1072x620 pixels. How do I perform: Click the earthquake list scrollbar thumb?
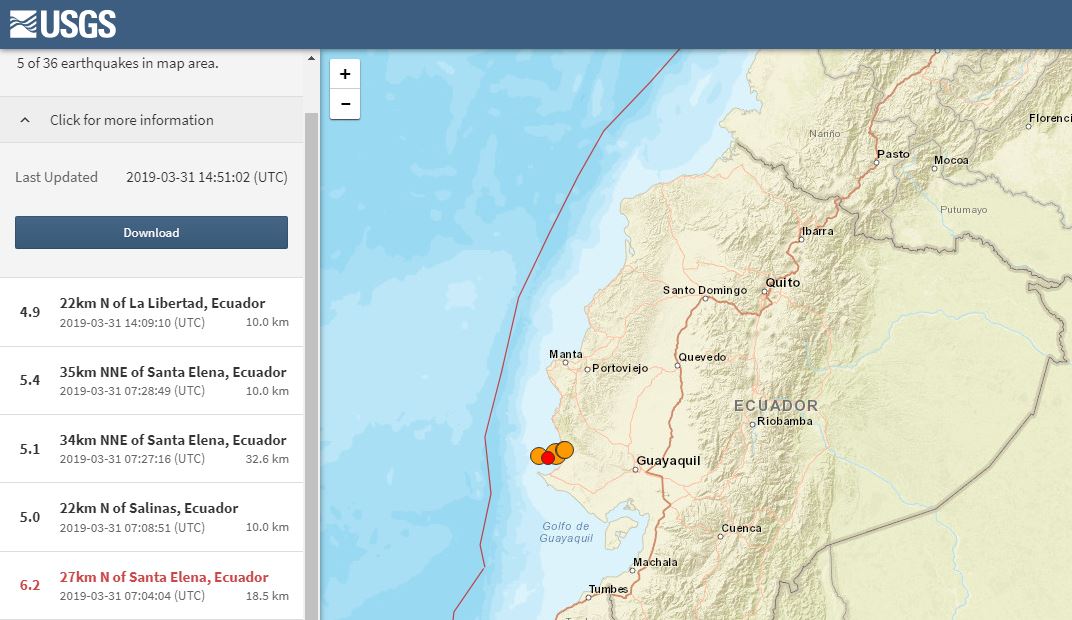click(x=311, y=360)
